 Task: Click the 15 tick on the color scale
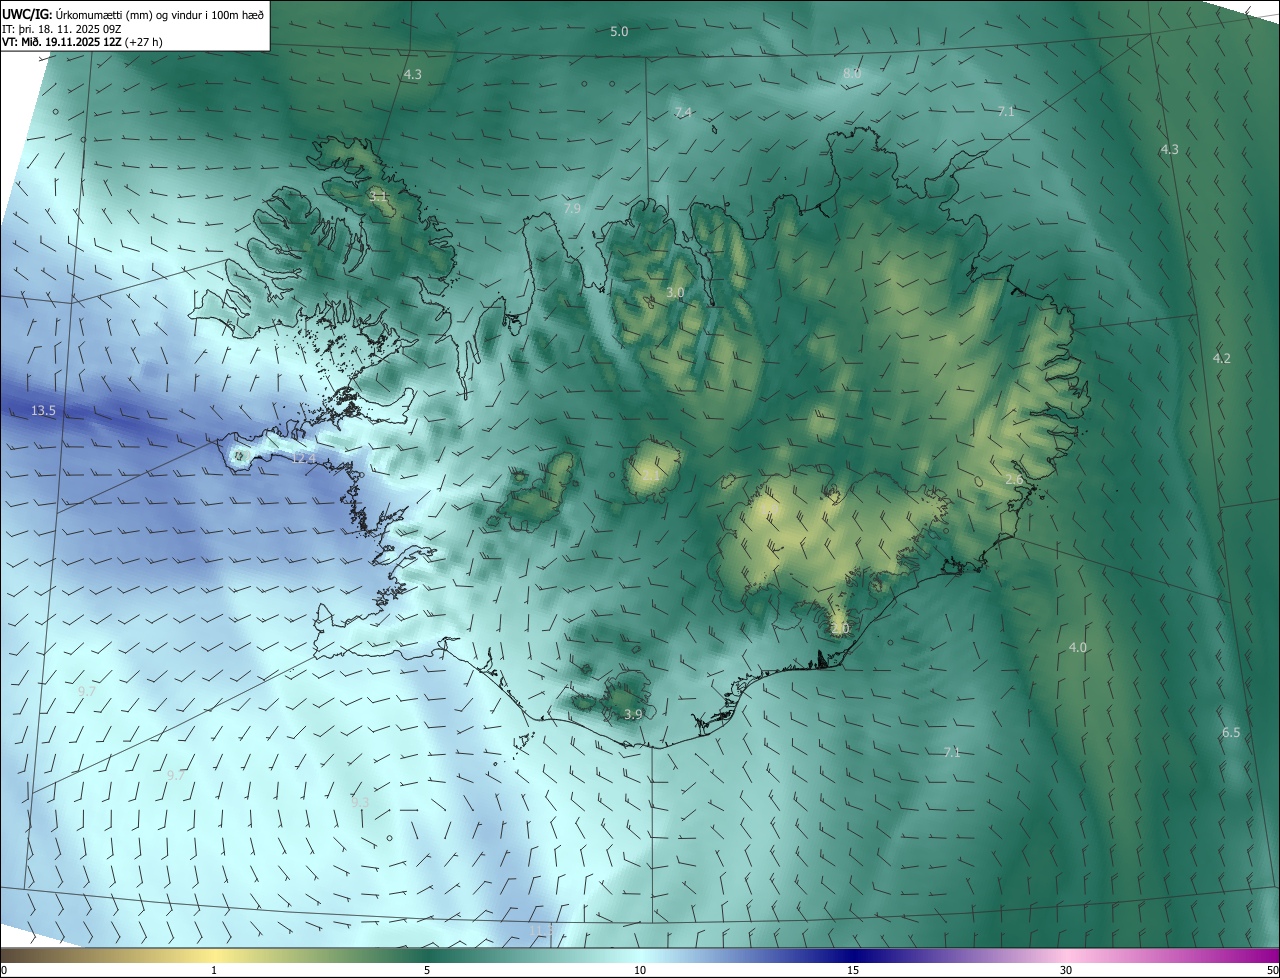point(853,970)
